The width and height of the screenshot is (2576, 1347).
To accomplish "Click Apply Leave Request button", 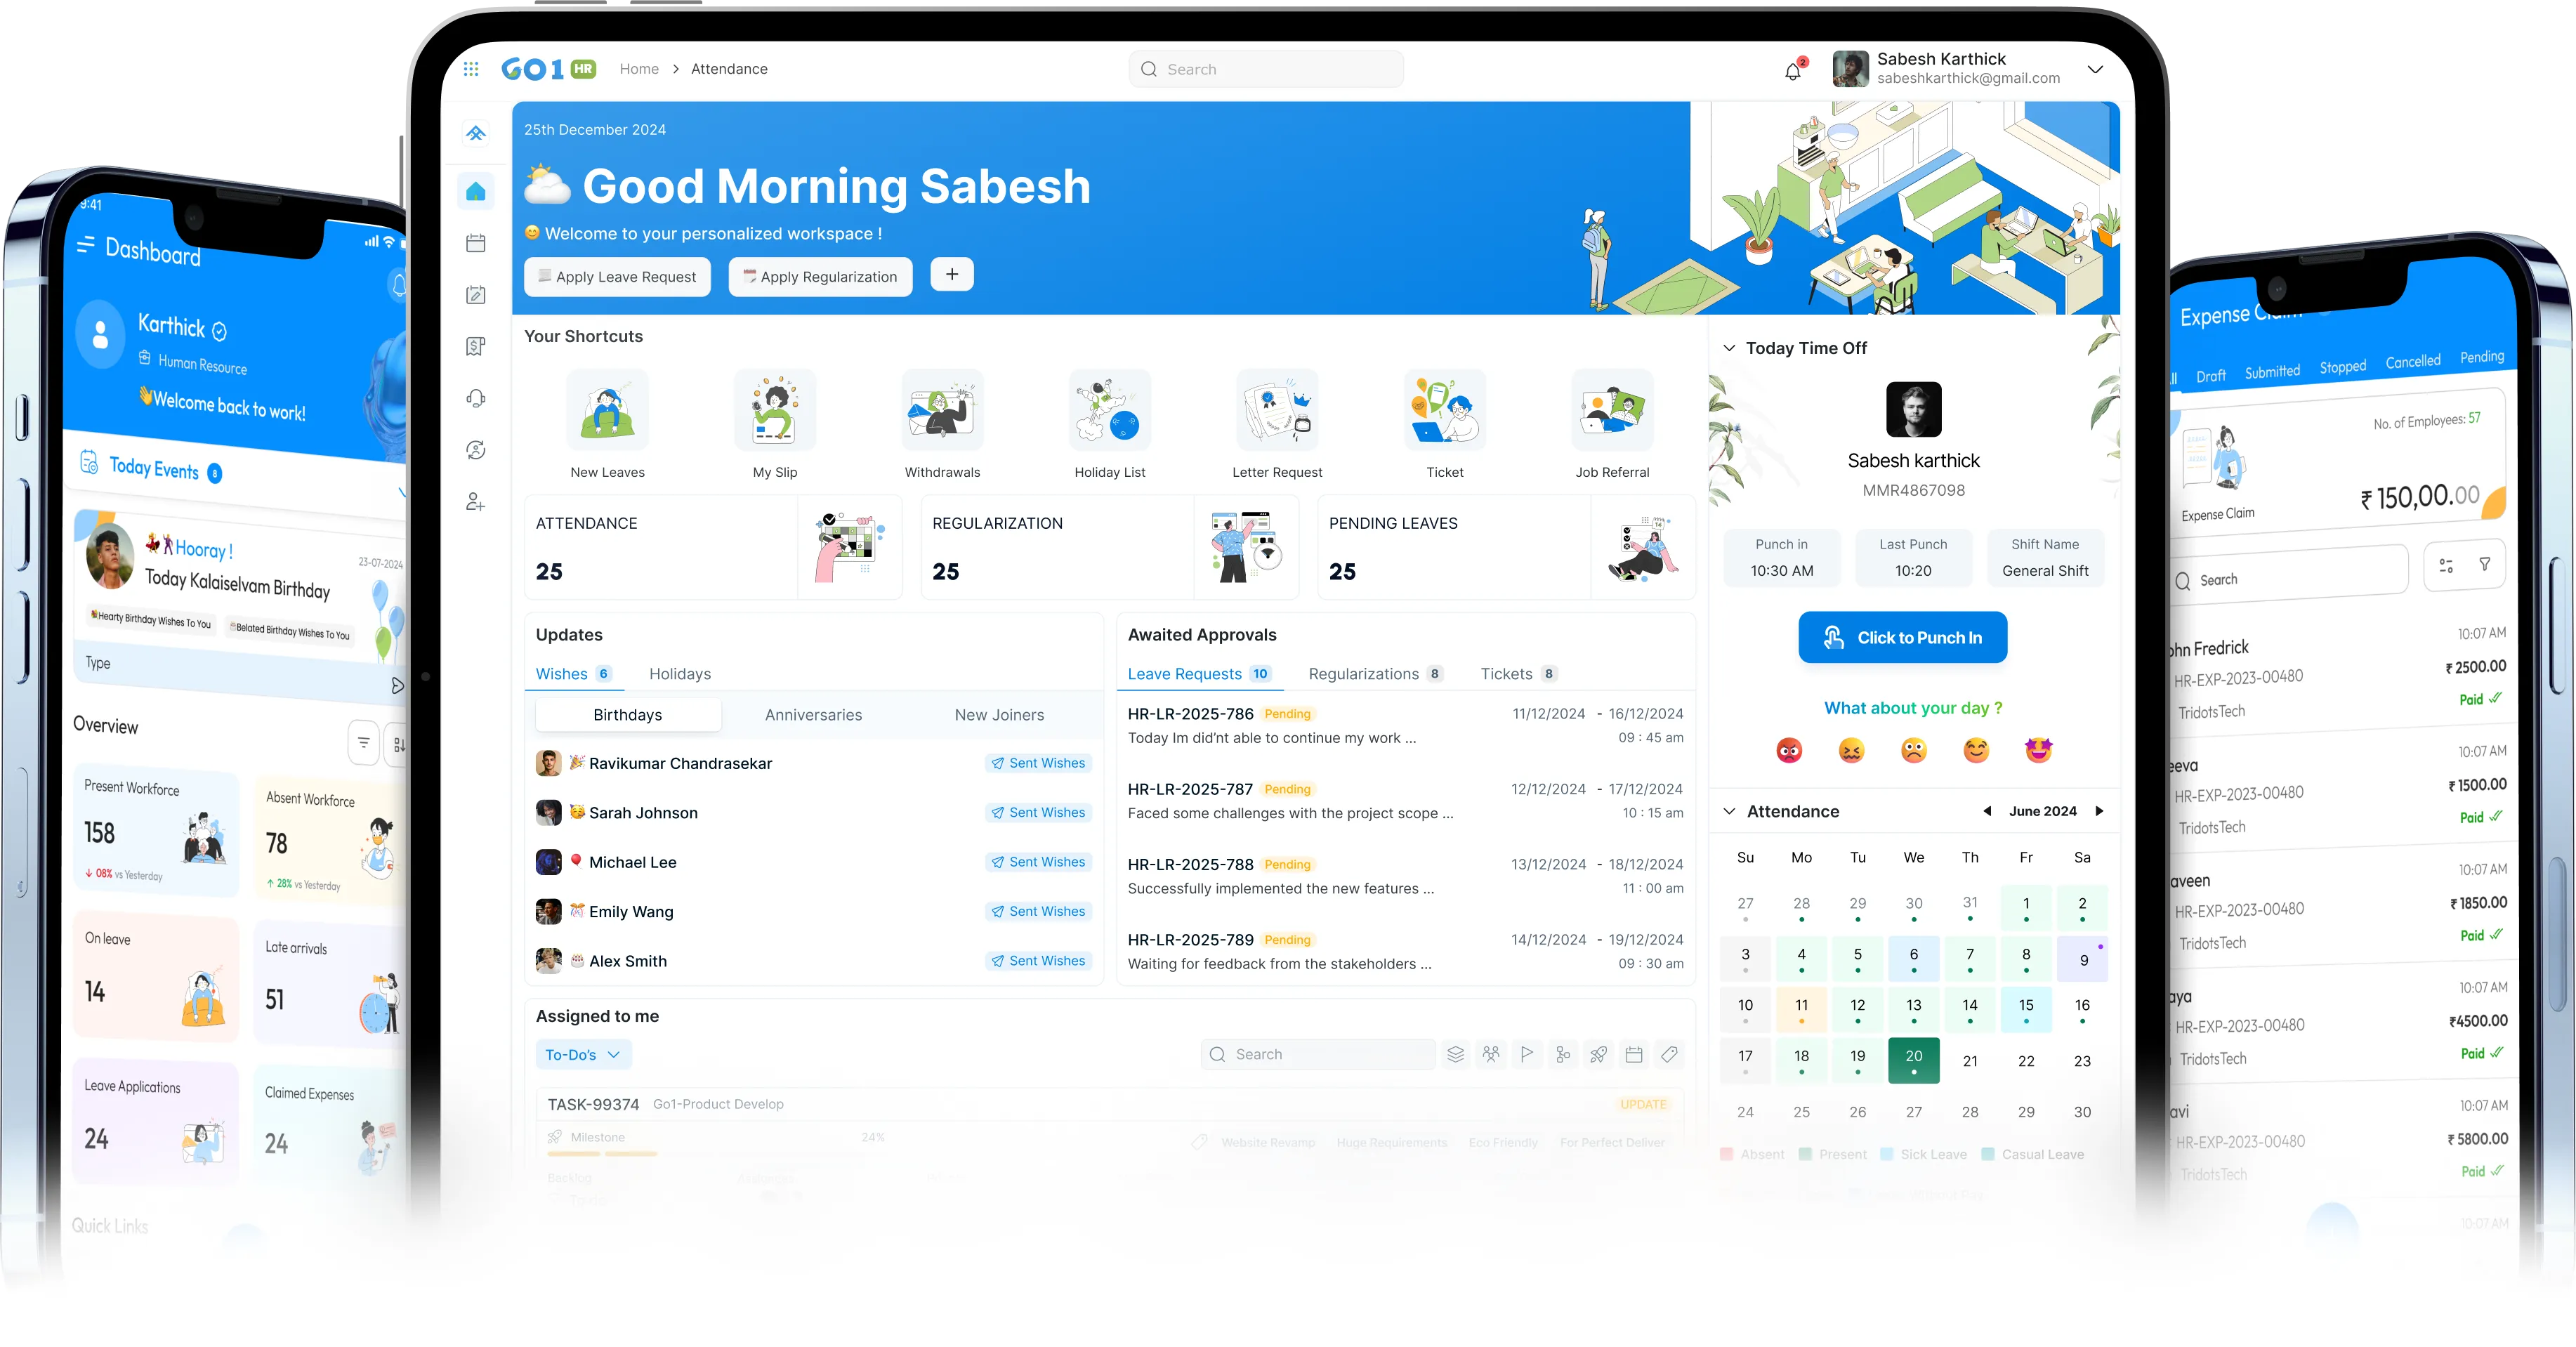I will pyautogui.click(x=617, y=277).
